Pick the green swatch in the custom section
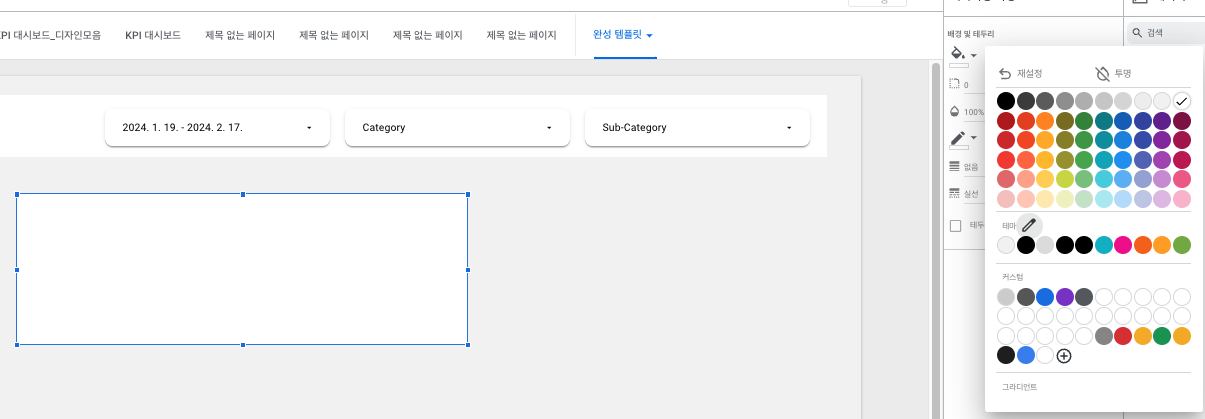 [x=1162, y=336]
